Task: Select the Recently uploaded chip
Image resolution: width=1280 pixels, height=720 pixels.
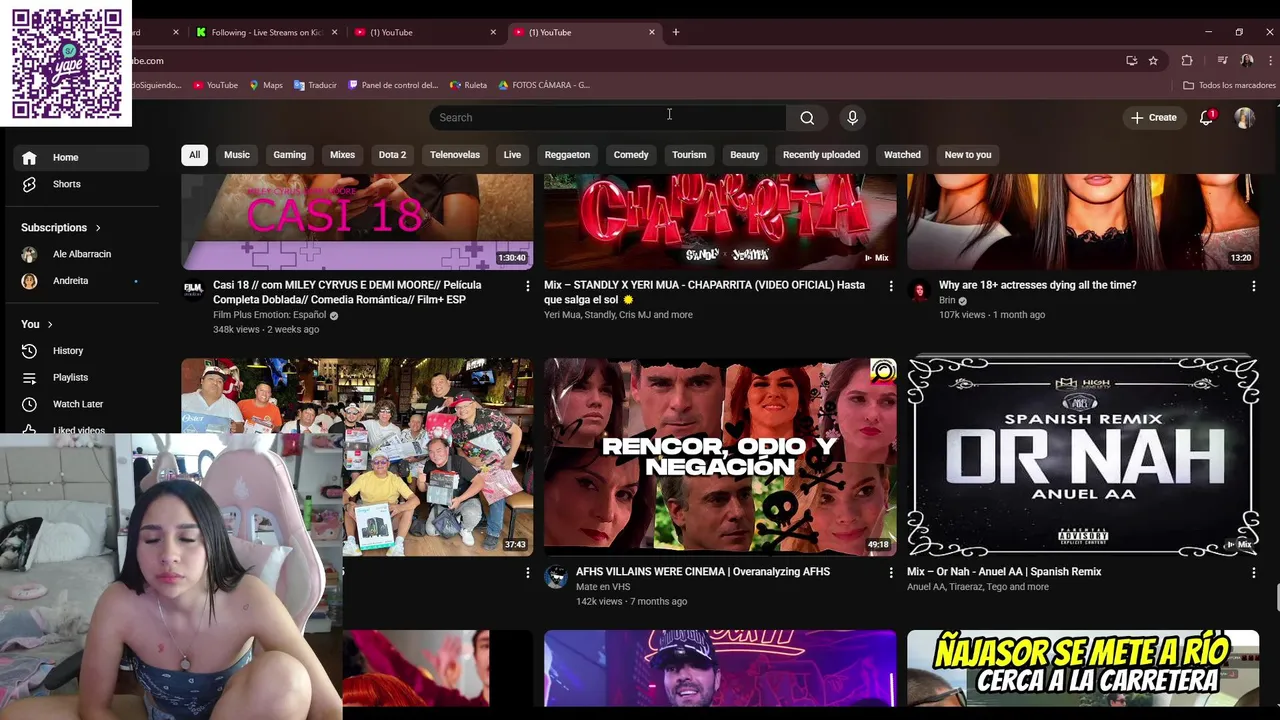Action: point(821,155)
